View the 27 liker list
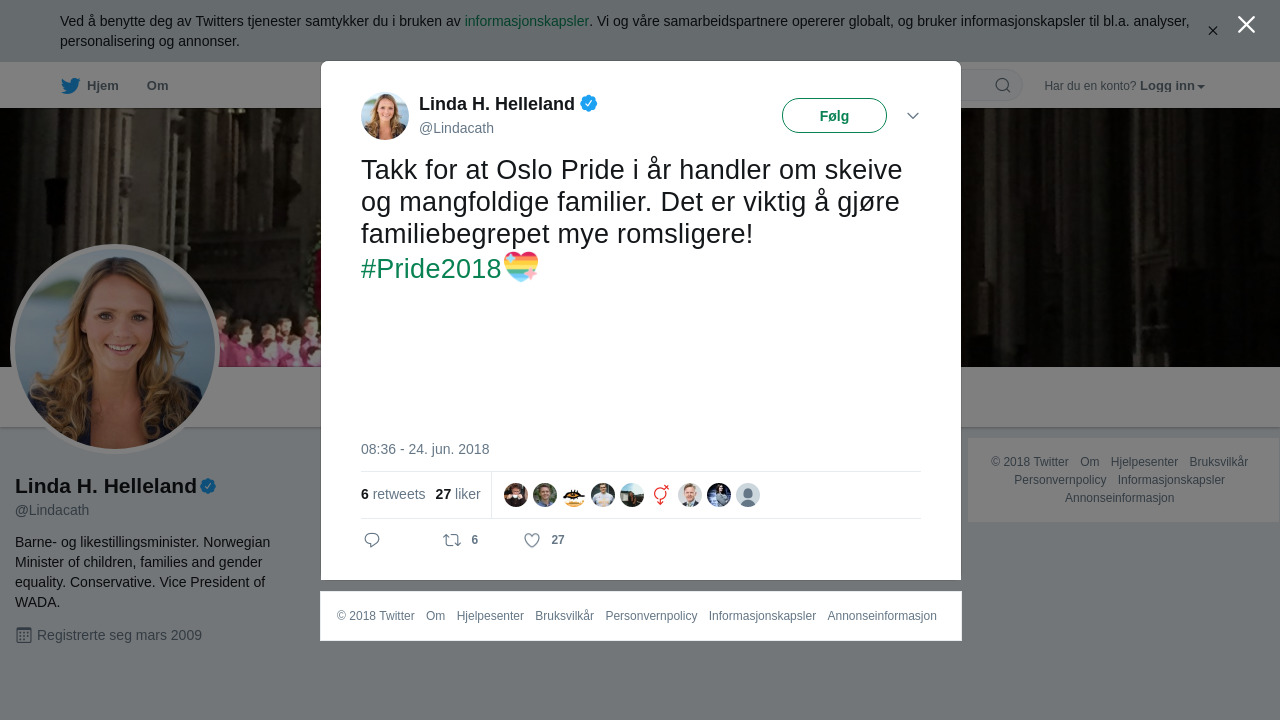This screenshot has width=1280, height=720. [458, 494]
